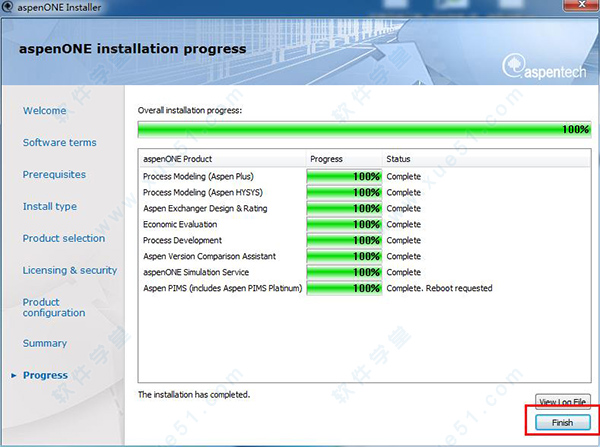Screen dimensions: 600x447
Task: Click the overall installation progress bar
Action: click(x=364, y=129)
